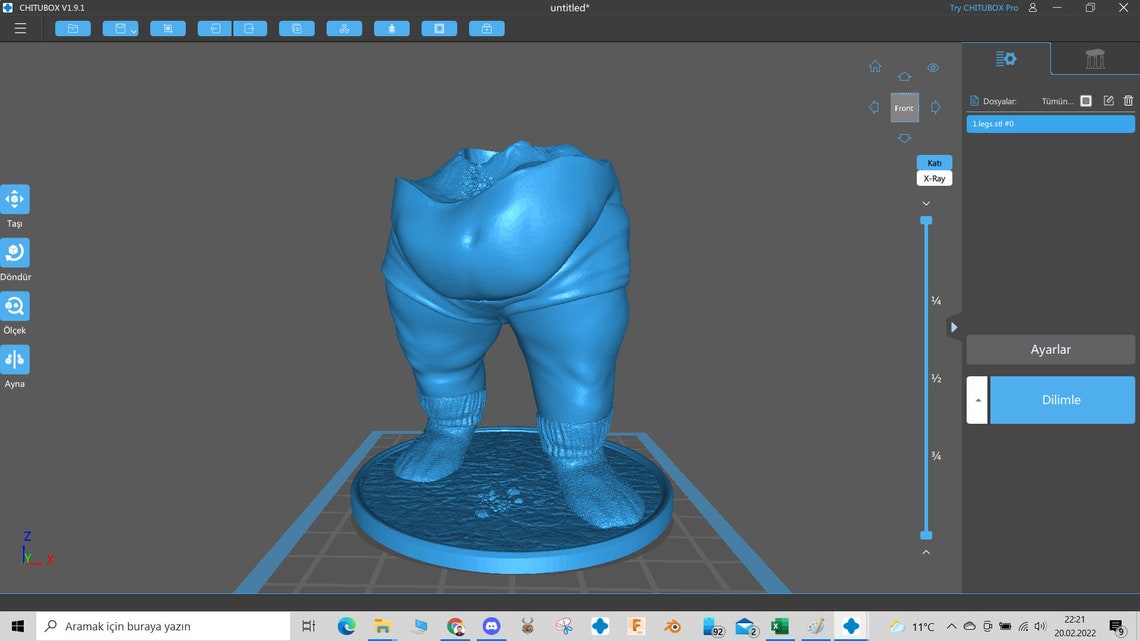Click the Dilimle slice button
Viewport: 1140px width, 641px height.
point(1062,399)
